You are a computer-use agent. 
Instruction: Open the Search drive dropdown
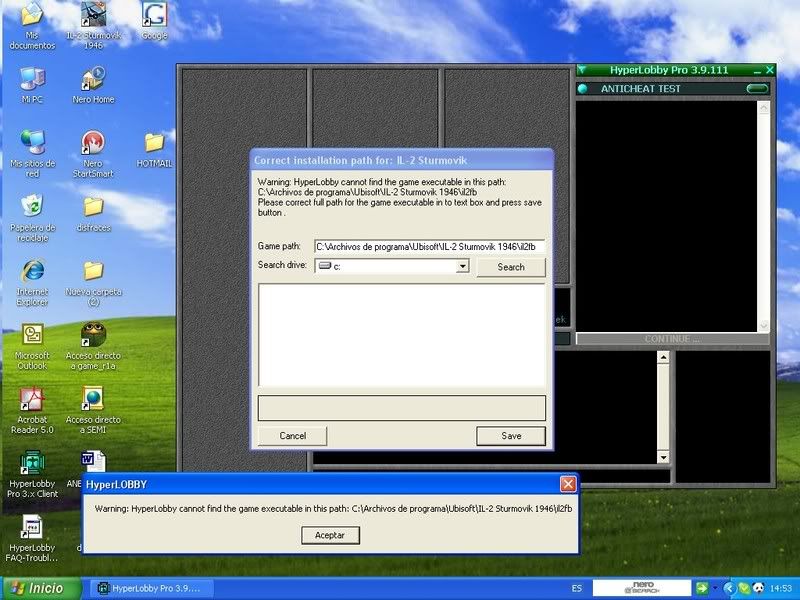462,266
